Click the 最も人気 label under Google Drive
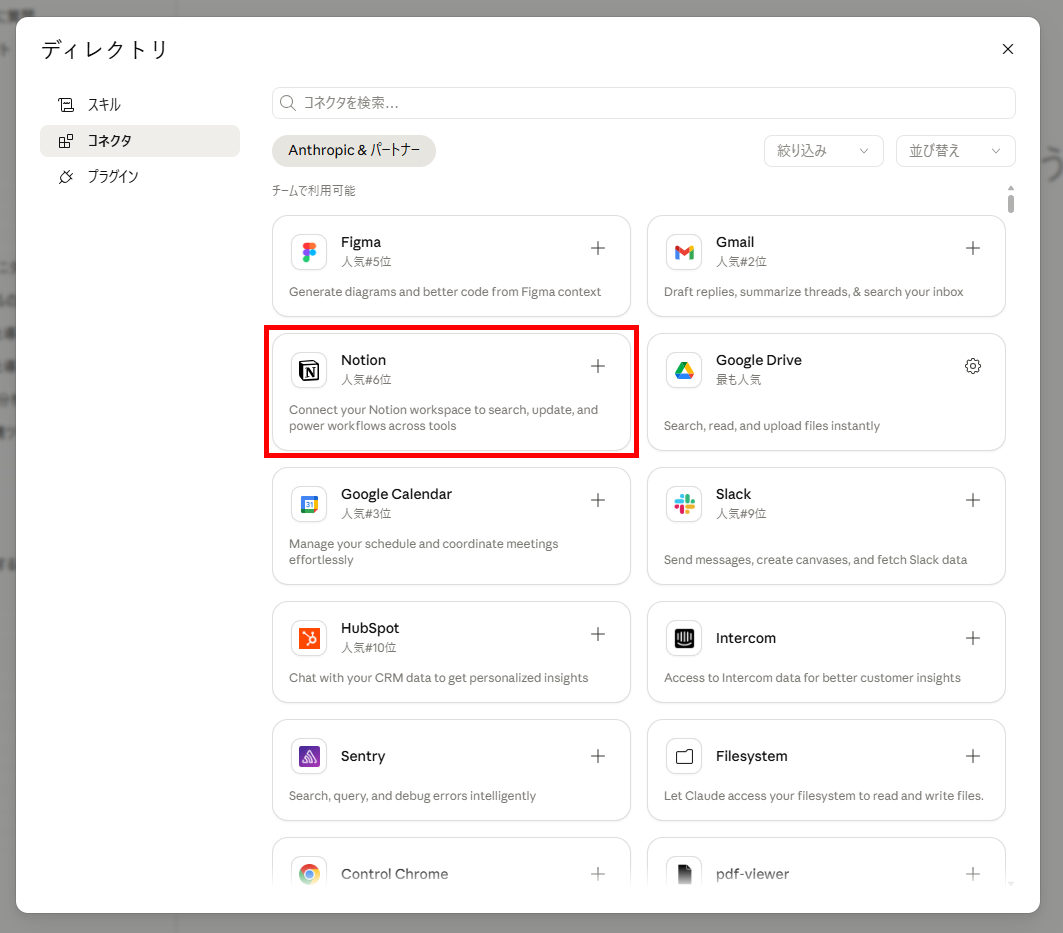The height and width of the screenshot is (933, 1063). 738,380
